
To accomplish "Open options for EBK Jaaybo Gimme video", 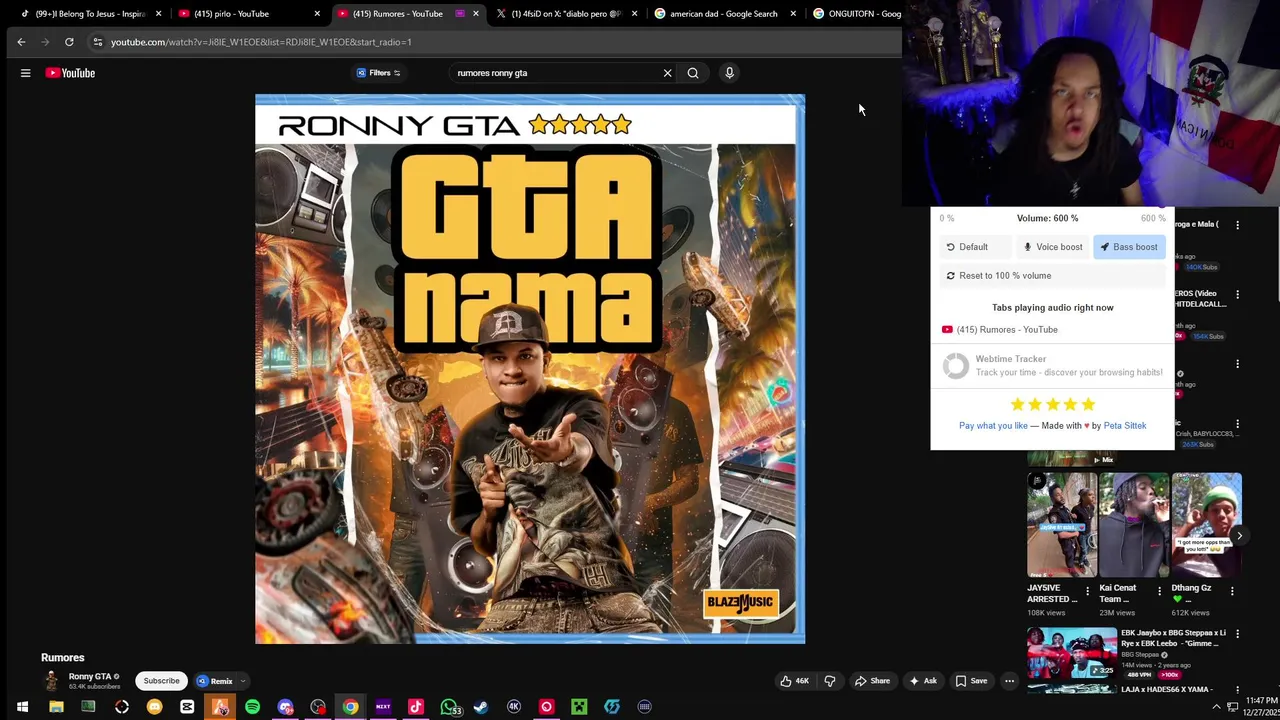I will pyautogui.click(x=1237, y=634).
